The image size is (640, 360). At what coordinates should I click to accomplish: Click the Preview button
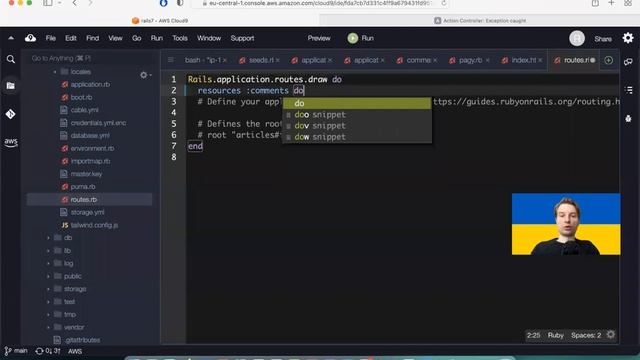tap(319, 38)
